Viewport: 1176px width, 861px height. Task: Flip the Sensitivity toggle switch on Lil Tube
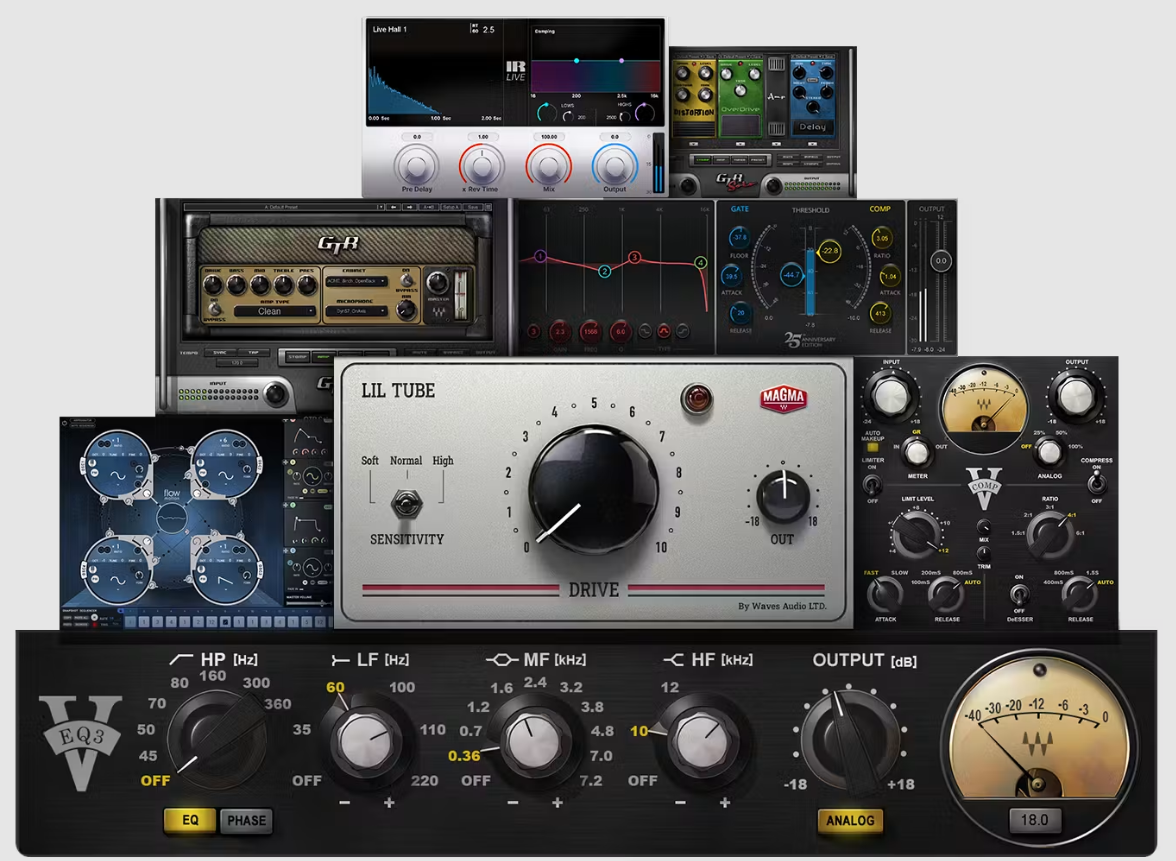click(x=406, y=504)
